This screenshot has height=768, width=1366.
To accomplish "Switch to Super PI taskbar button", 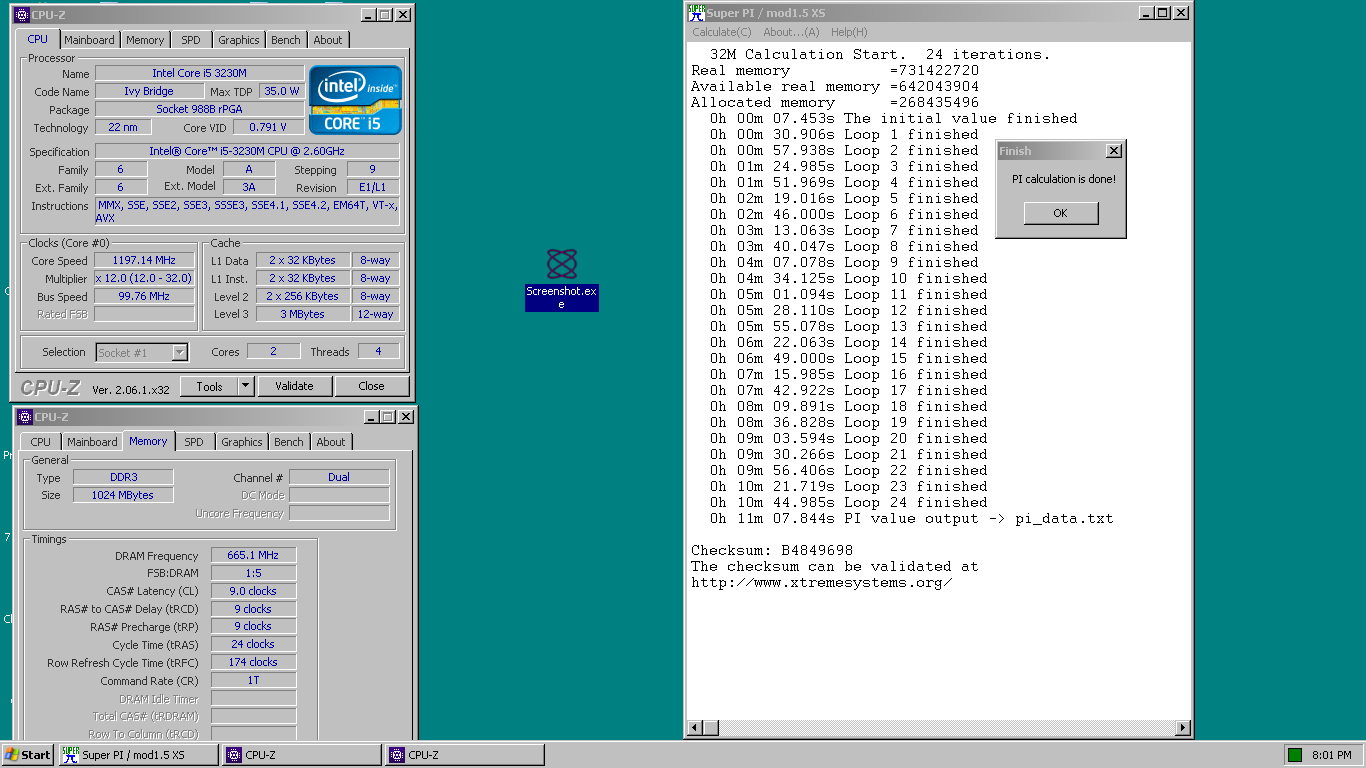I will click(x=138, y=755).
